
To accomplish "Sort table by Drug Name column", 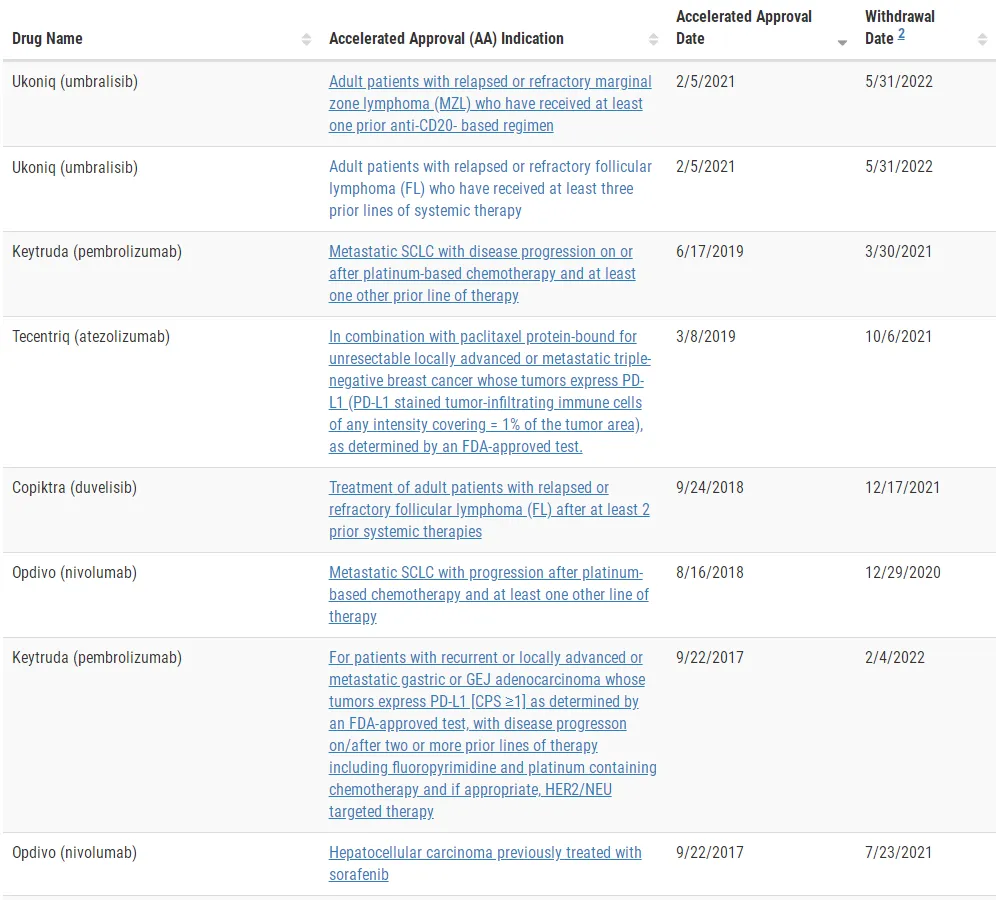I will tap(306, 39).
